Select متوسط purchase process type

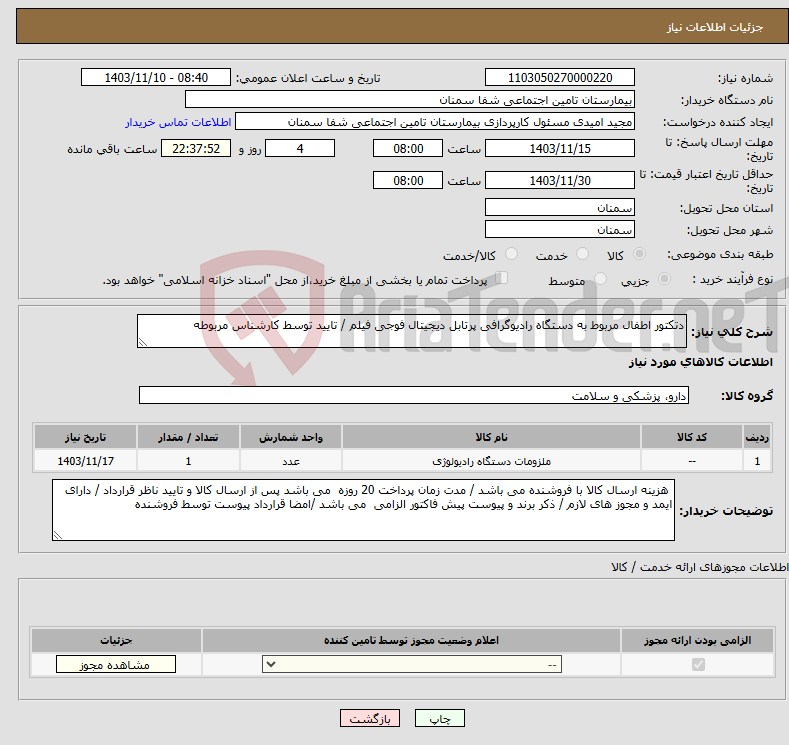click(x=601, y=280)
